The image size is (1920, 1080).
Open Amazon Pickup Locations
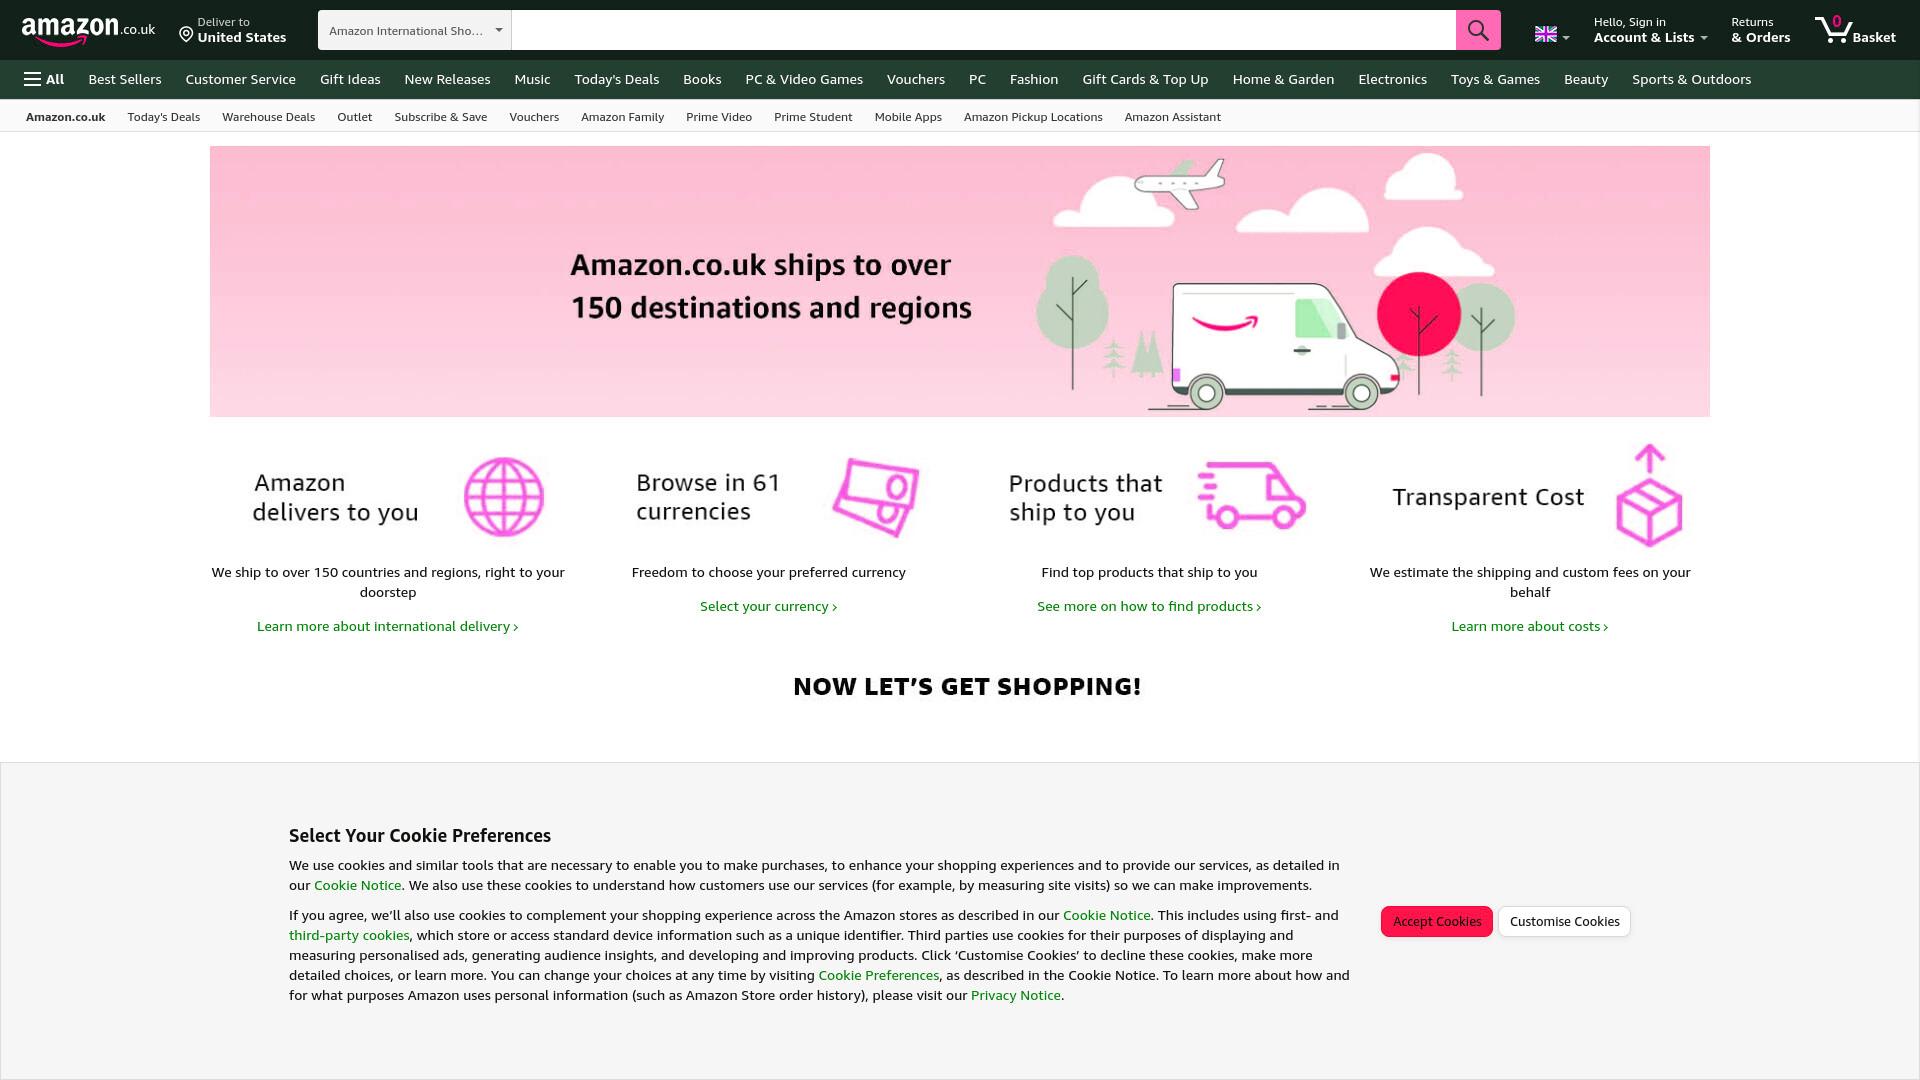[1033, 117]
